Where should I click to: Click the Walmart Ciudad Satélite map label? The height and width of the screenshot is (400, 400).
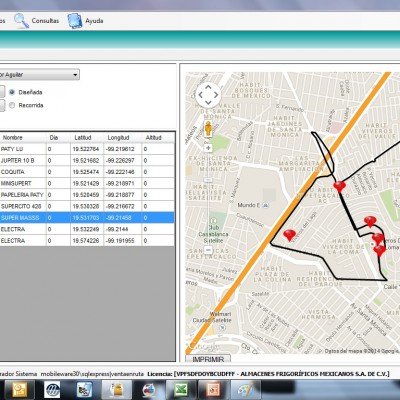(x=212, y=317)
